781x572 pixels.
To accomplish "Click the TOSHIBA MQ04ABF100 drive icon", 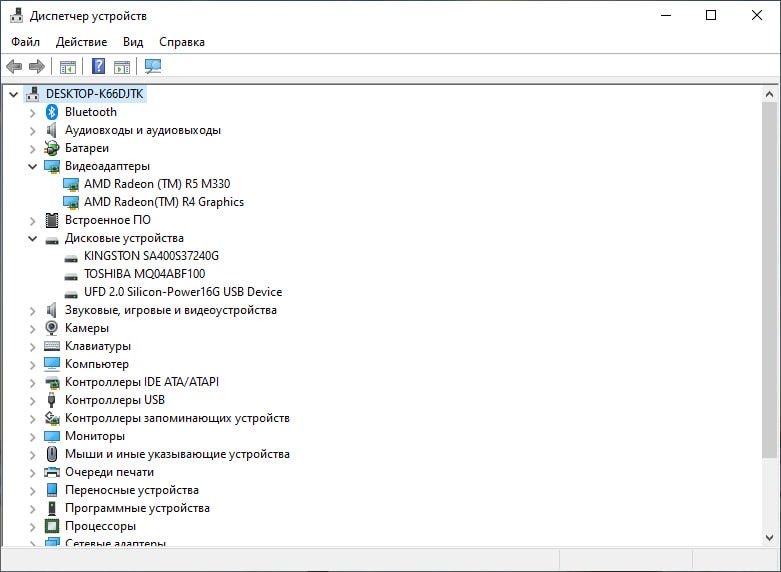I will point(71,276).
